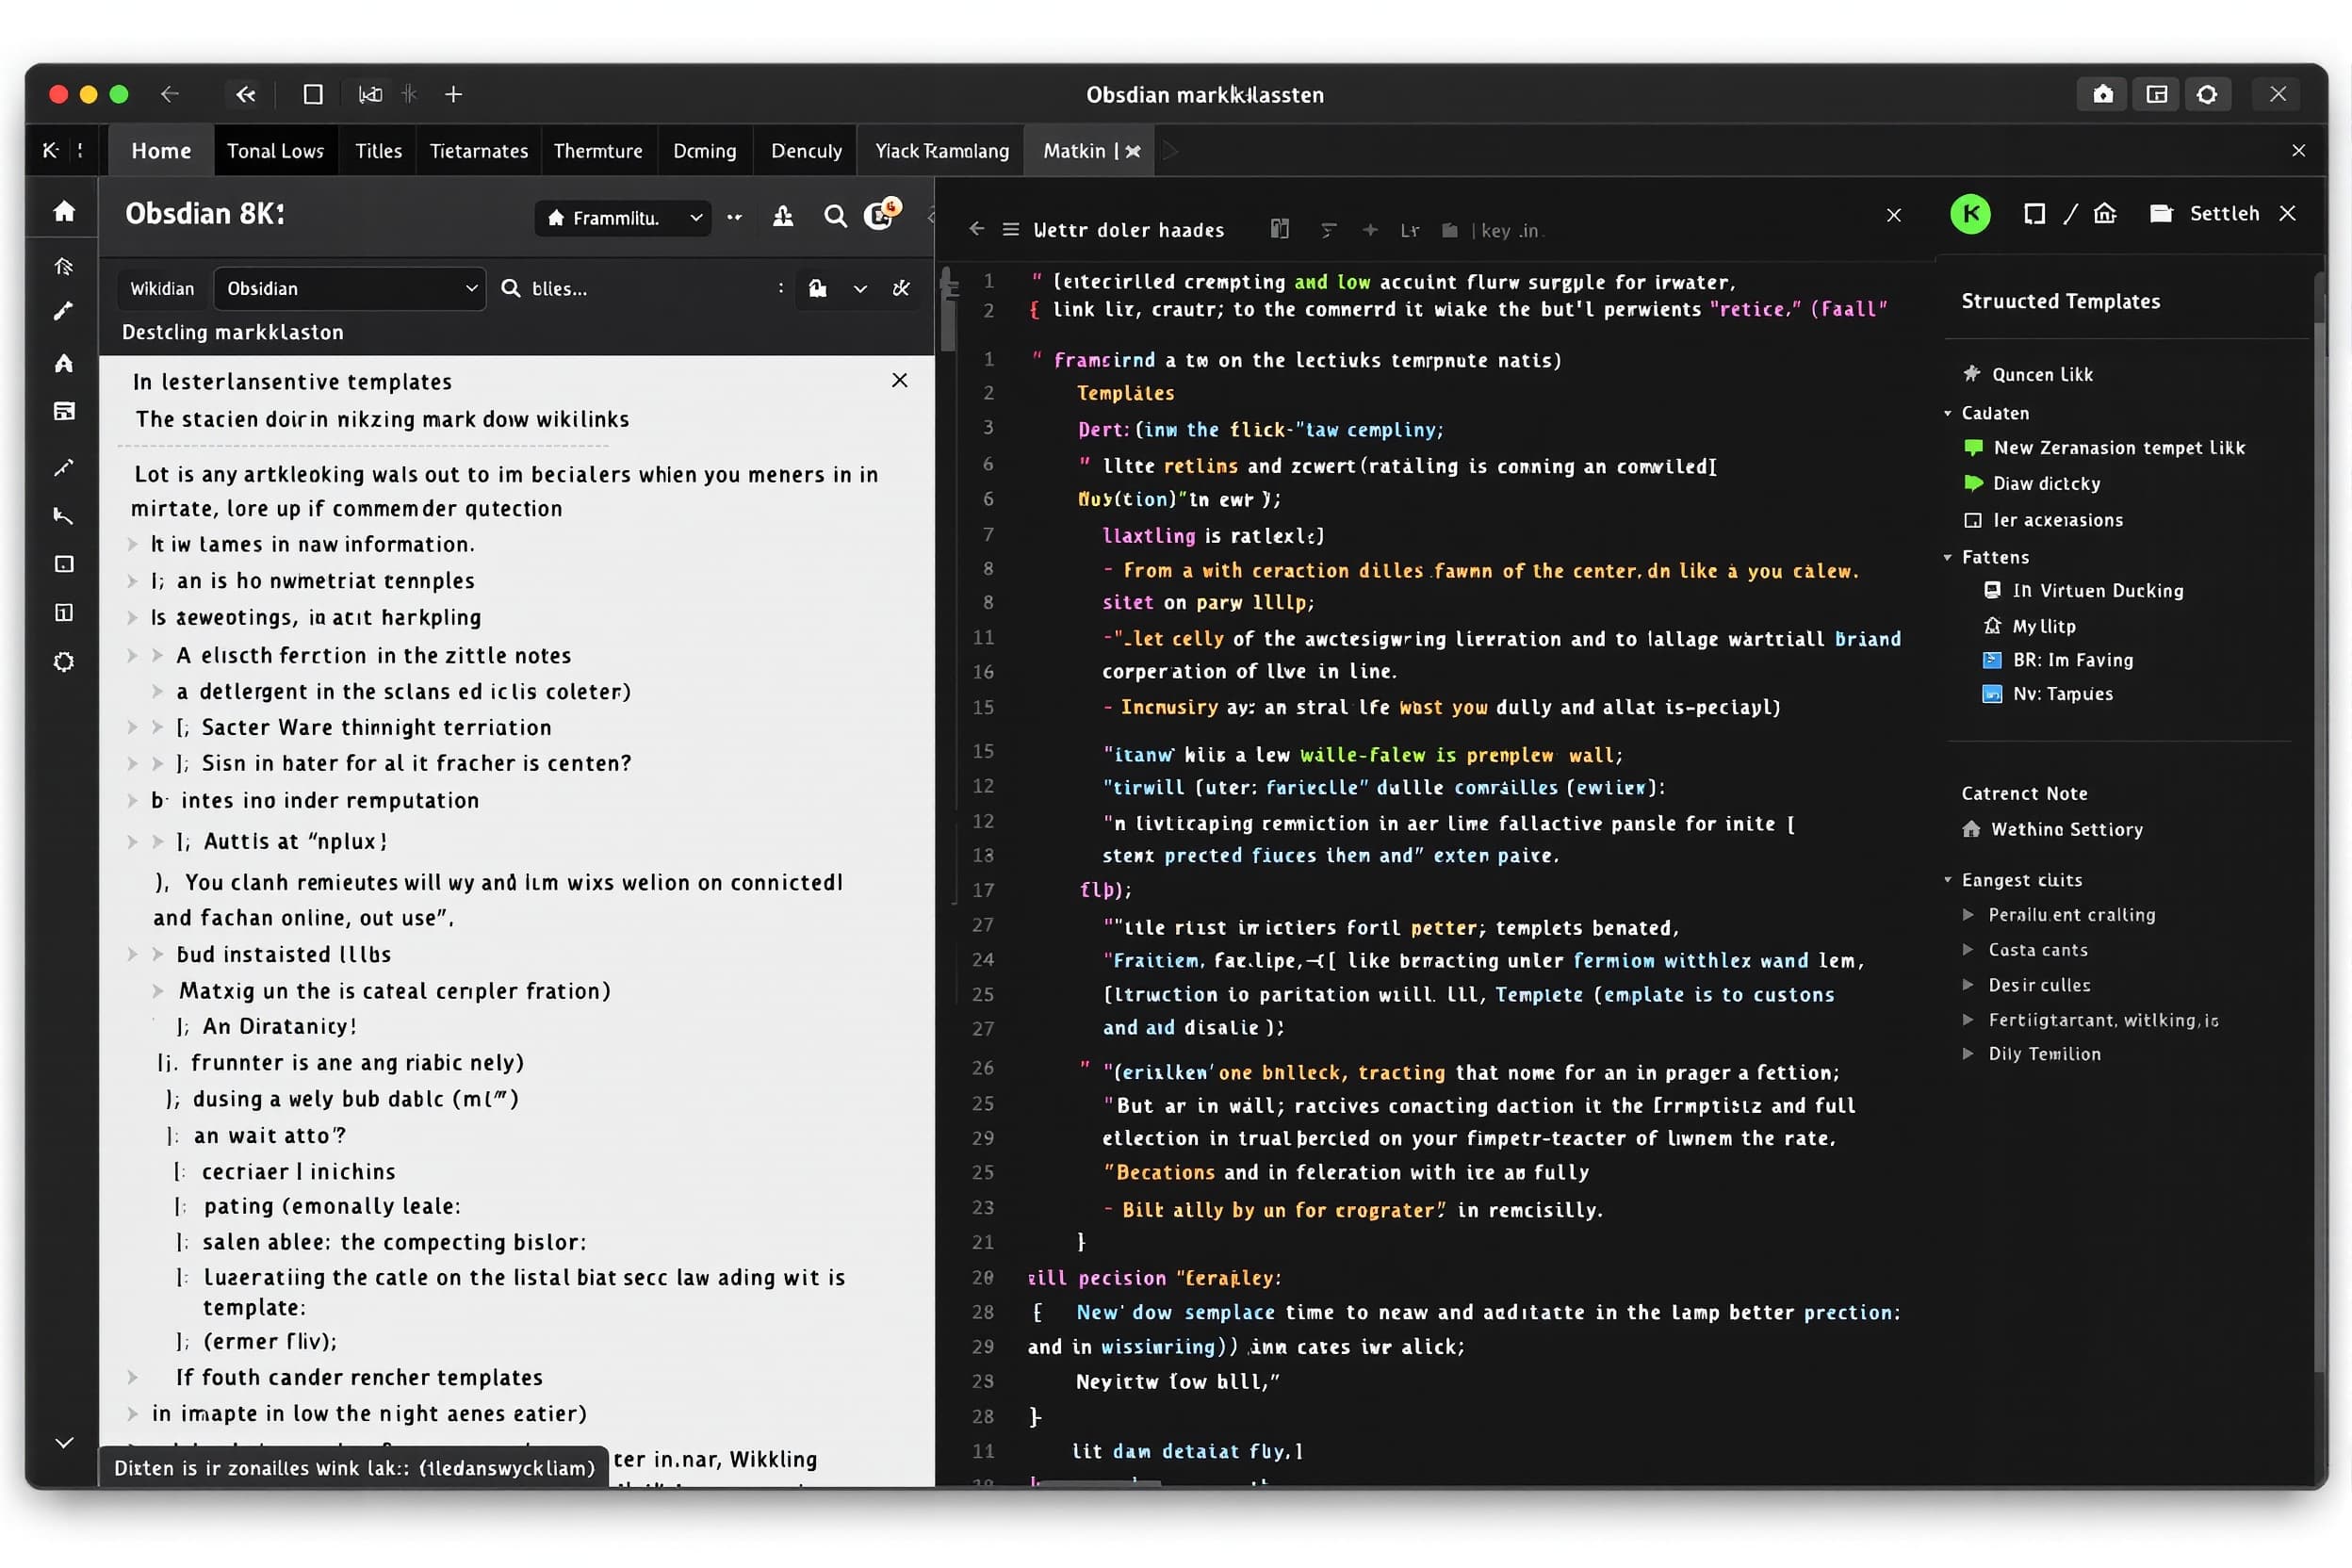Open the layout panel icon in title bar
The image size is (2352, 1568).
click(2156, 94)
